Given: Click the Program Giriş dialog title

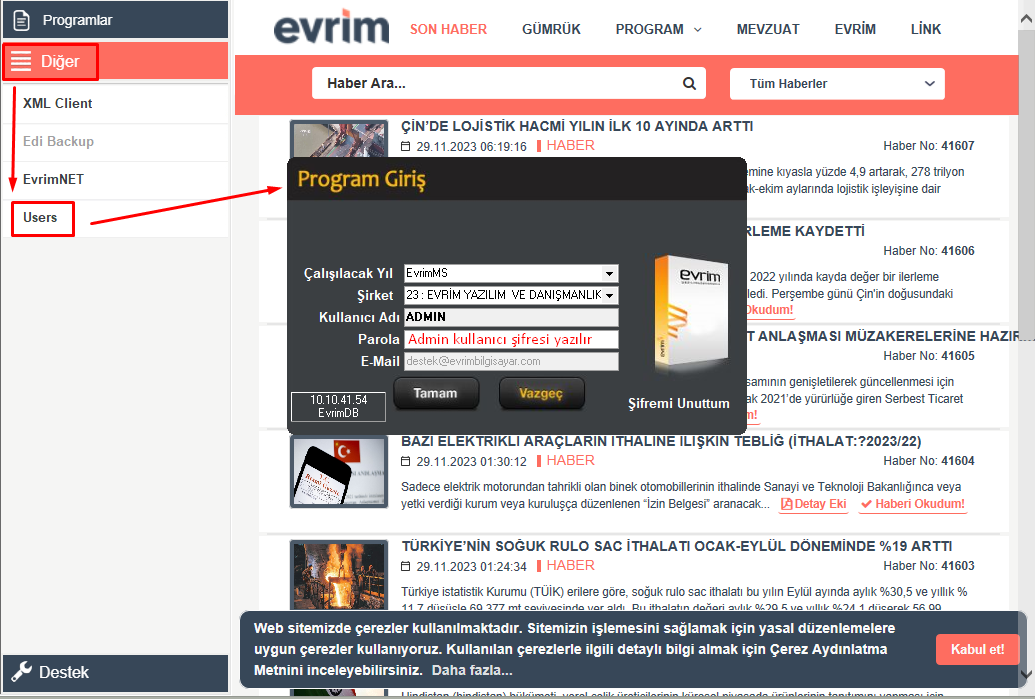Looking at the screenshot, I should 362,180.
